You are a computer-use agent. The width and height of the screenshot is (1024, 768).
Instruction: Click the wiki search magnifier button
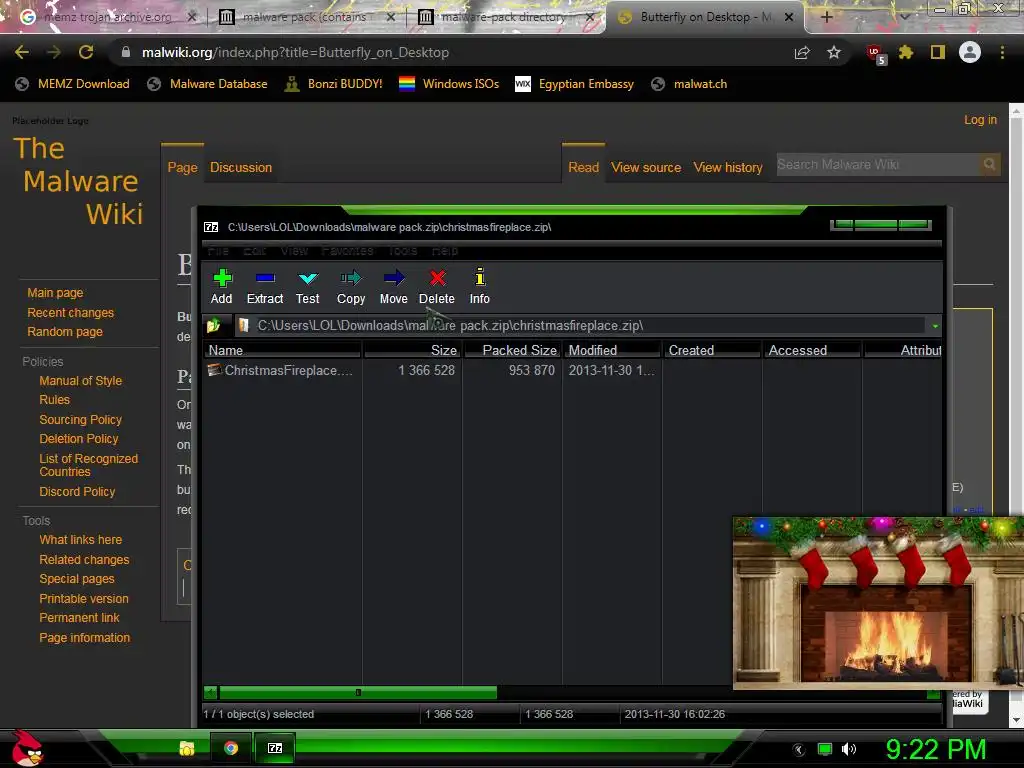[x=989, y=164]
